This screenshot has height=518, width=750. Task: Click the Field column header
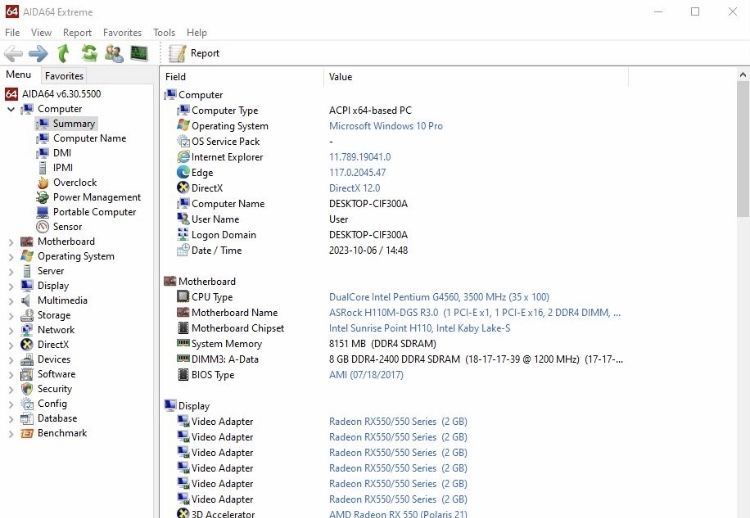click(243, 77)
